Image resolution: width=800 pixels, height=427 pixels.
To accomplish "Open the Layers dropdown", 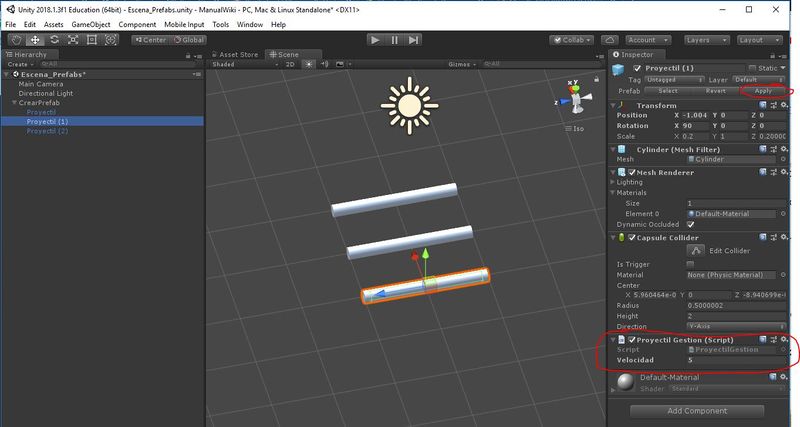I will (706, 40).
